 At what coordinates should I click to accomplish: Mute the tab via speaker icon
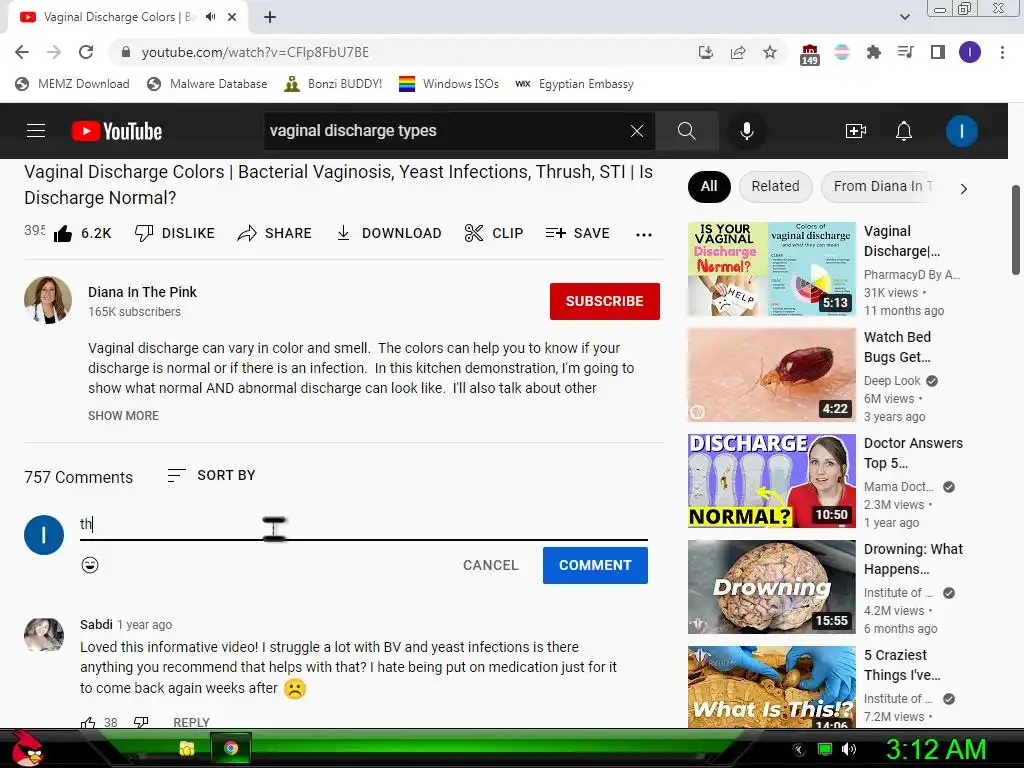[210, 17]
